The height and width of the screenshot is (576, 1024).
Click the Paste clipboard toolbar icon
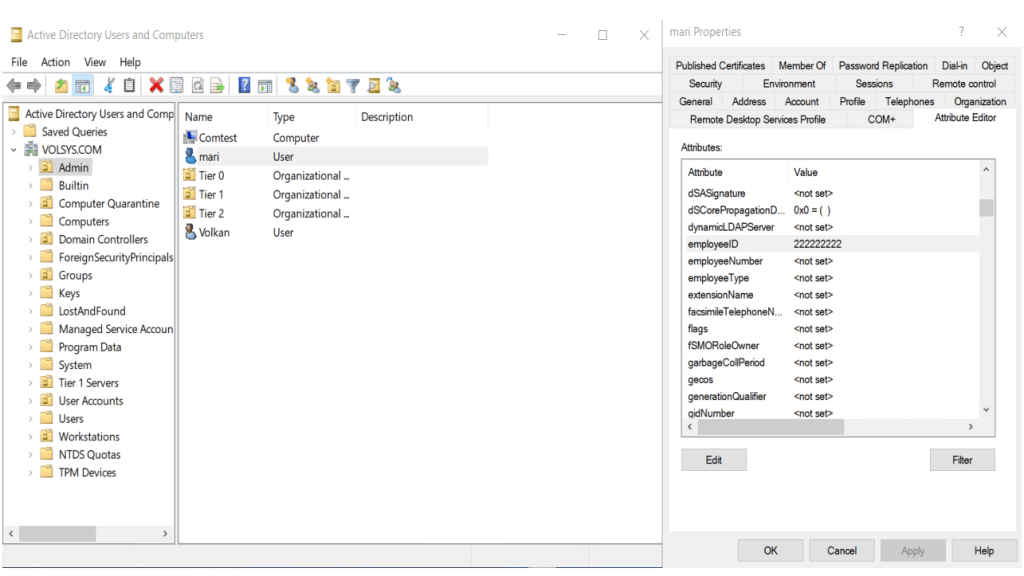(x=129, y=86)
